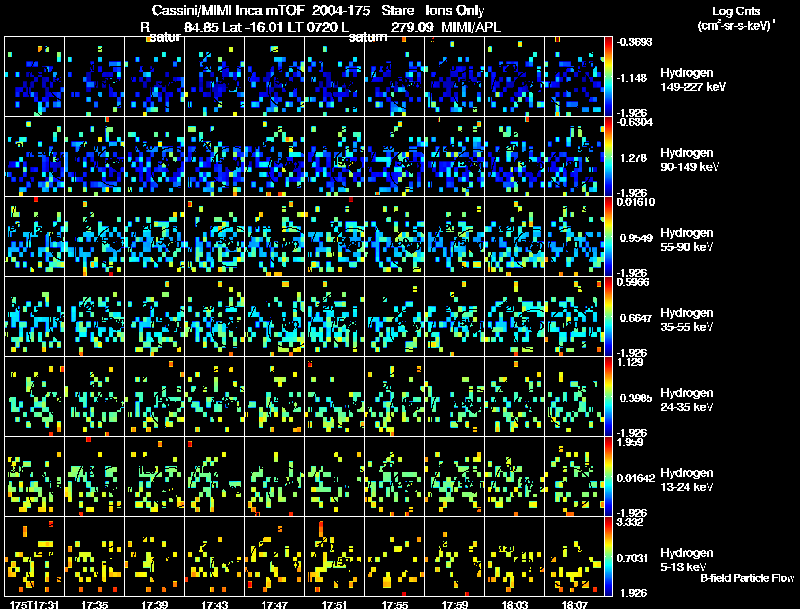Open the 13-24 keV image panel at 17:59
Viewport: 800px width, 609px height.
tap(455, 476)
